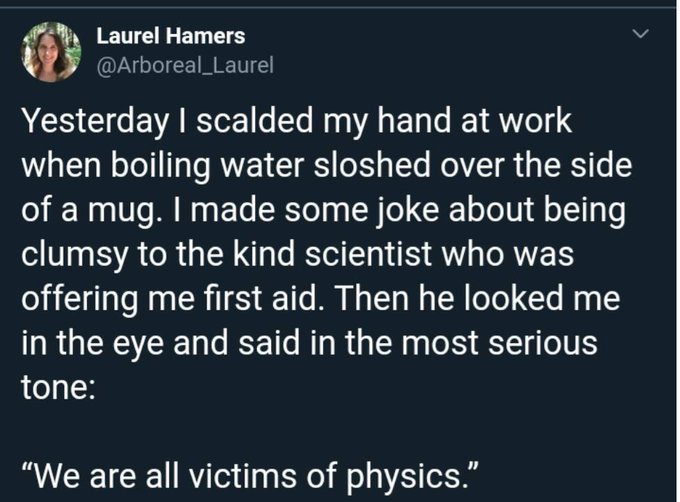Click the word "scalded" in first line
This screenshot has height=502, width=680.
[255, 121]
